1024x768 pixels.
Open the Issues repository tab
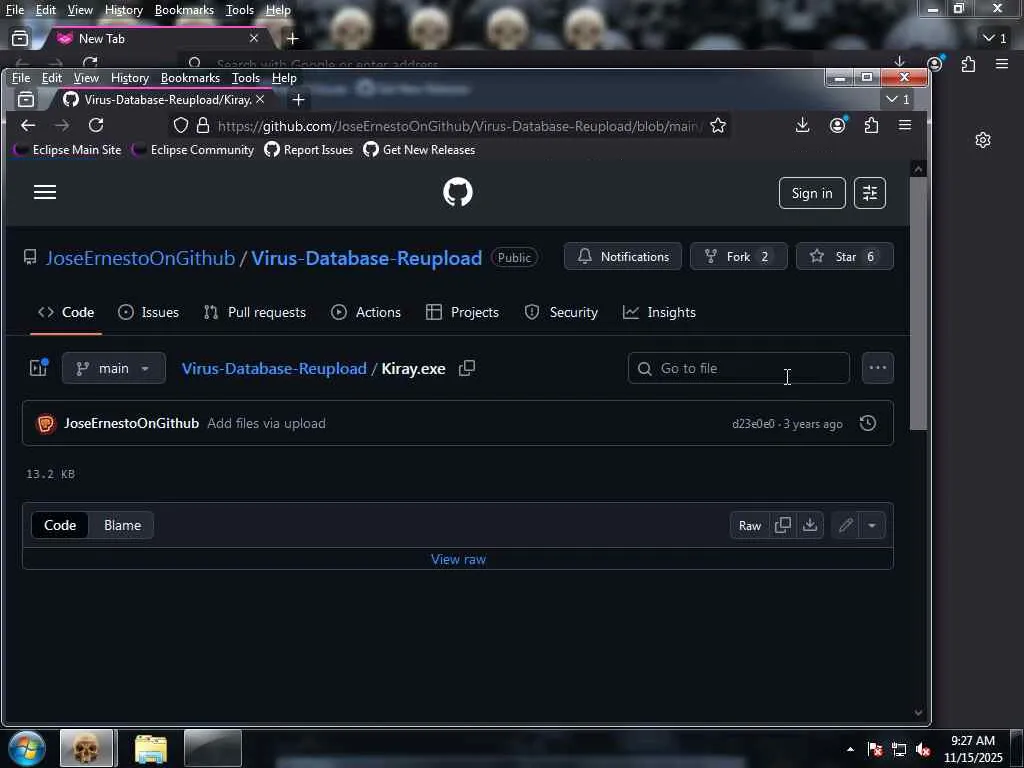point(148,312)
